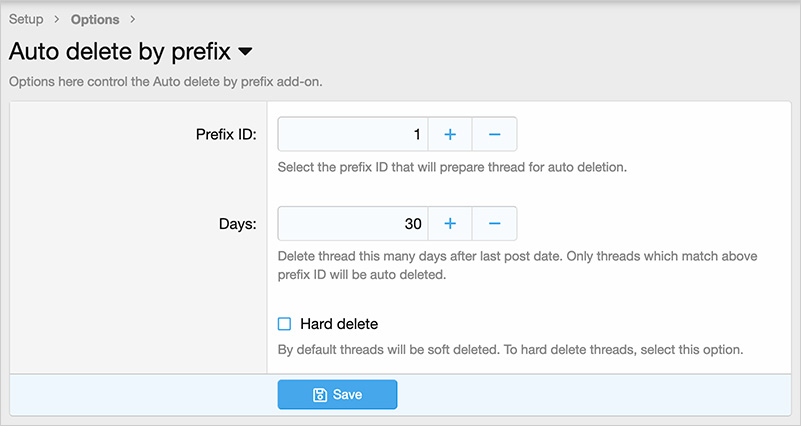Toggle option via Hard delete label text
The width and height of the screenshot is (801, 426).
339,324
